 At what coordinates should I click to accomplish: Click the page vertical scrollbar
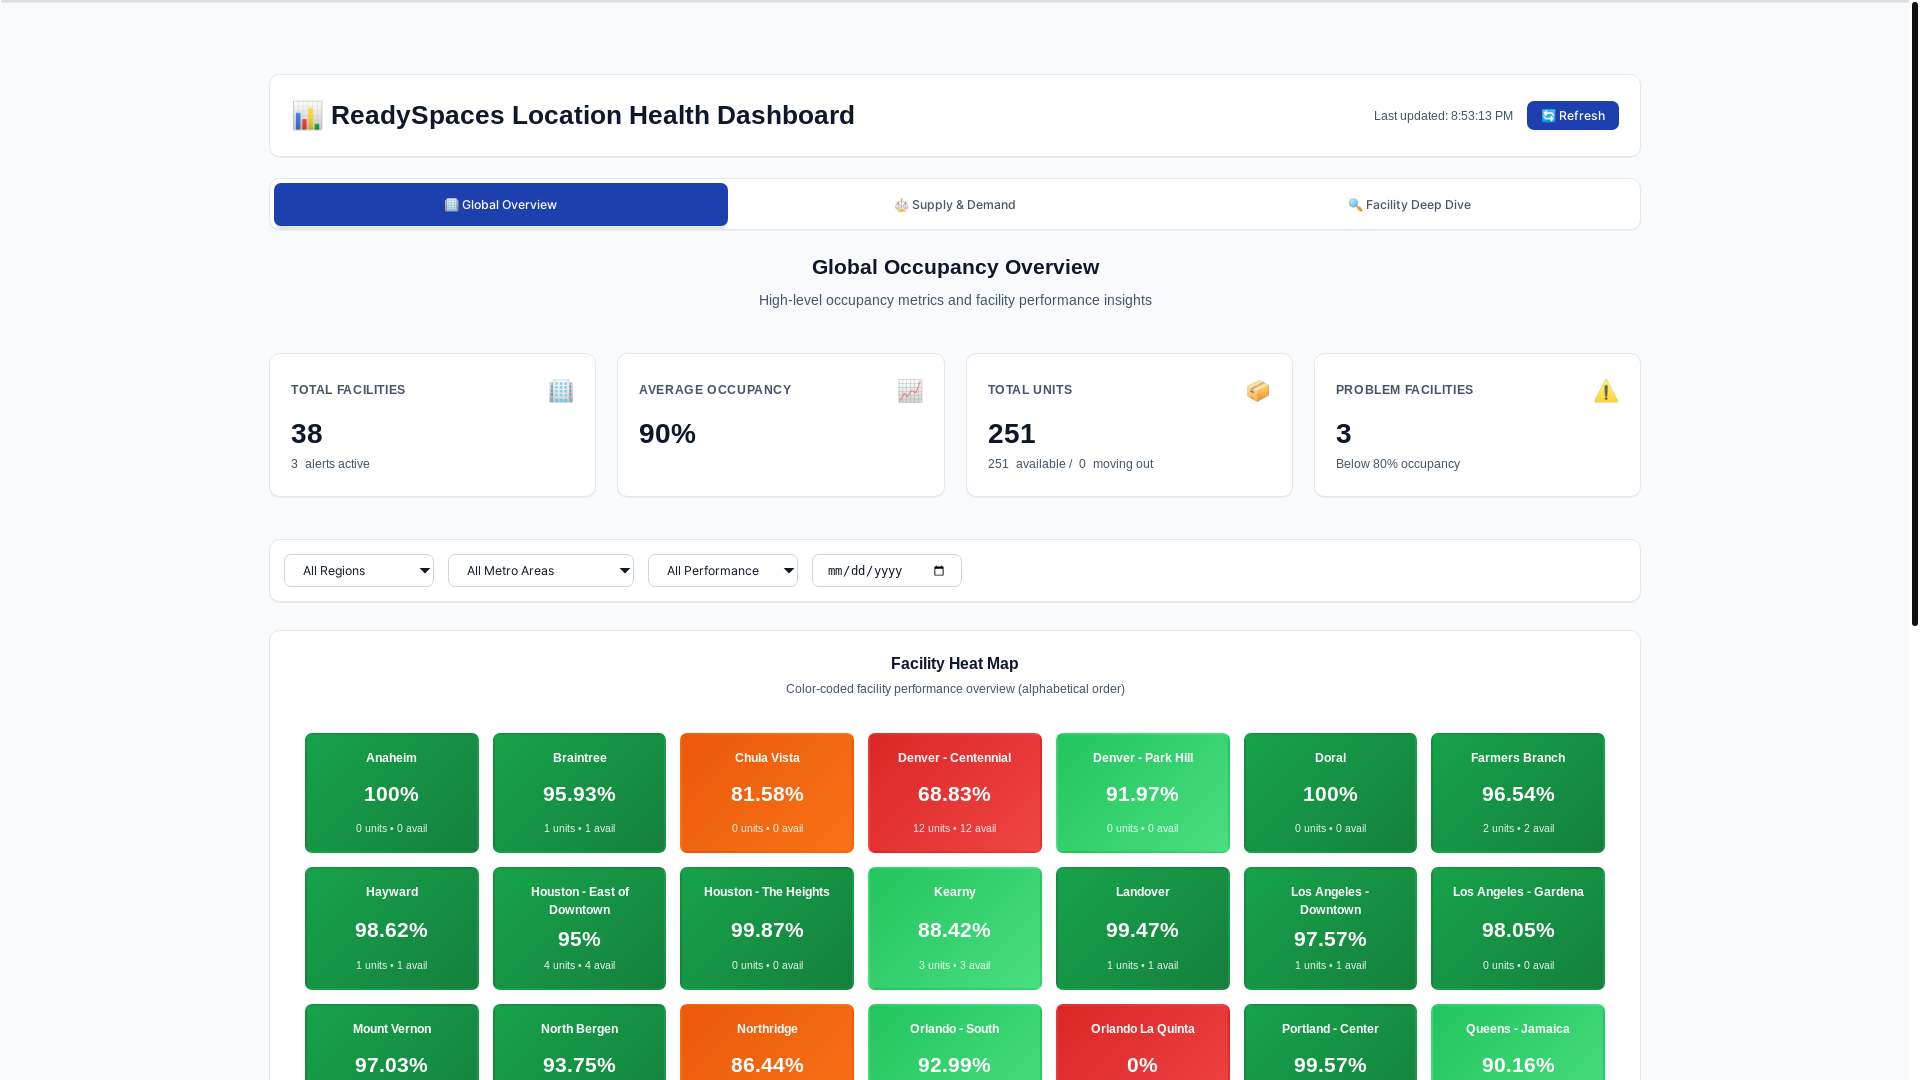click(1914, 314)
